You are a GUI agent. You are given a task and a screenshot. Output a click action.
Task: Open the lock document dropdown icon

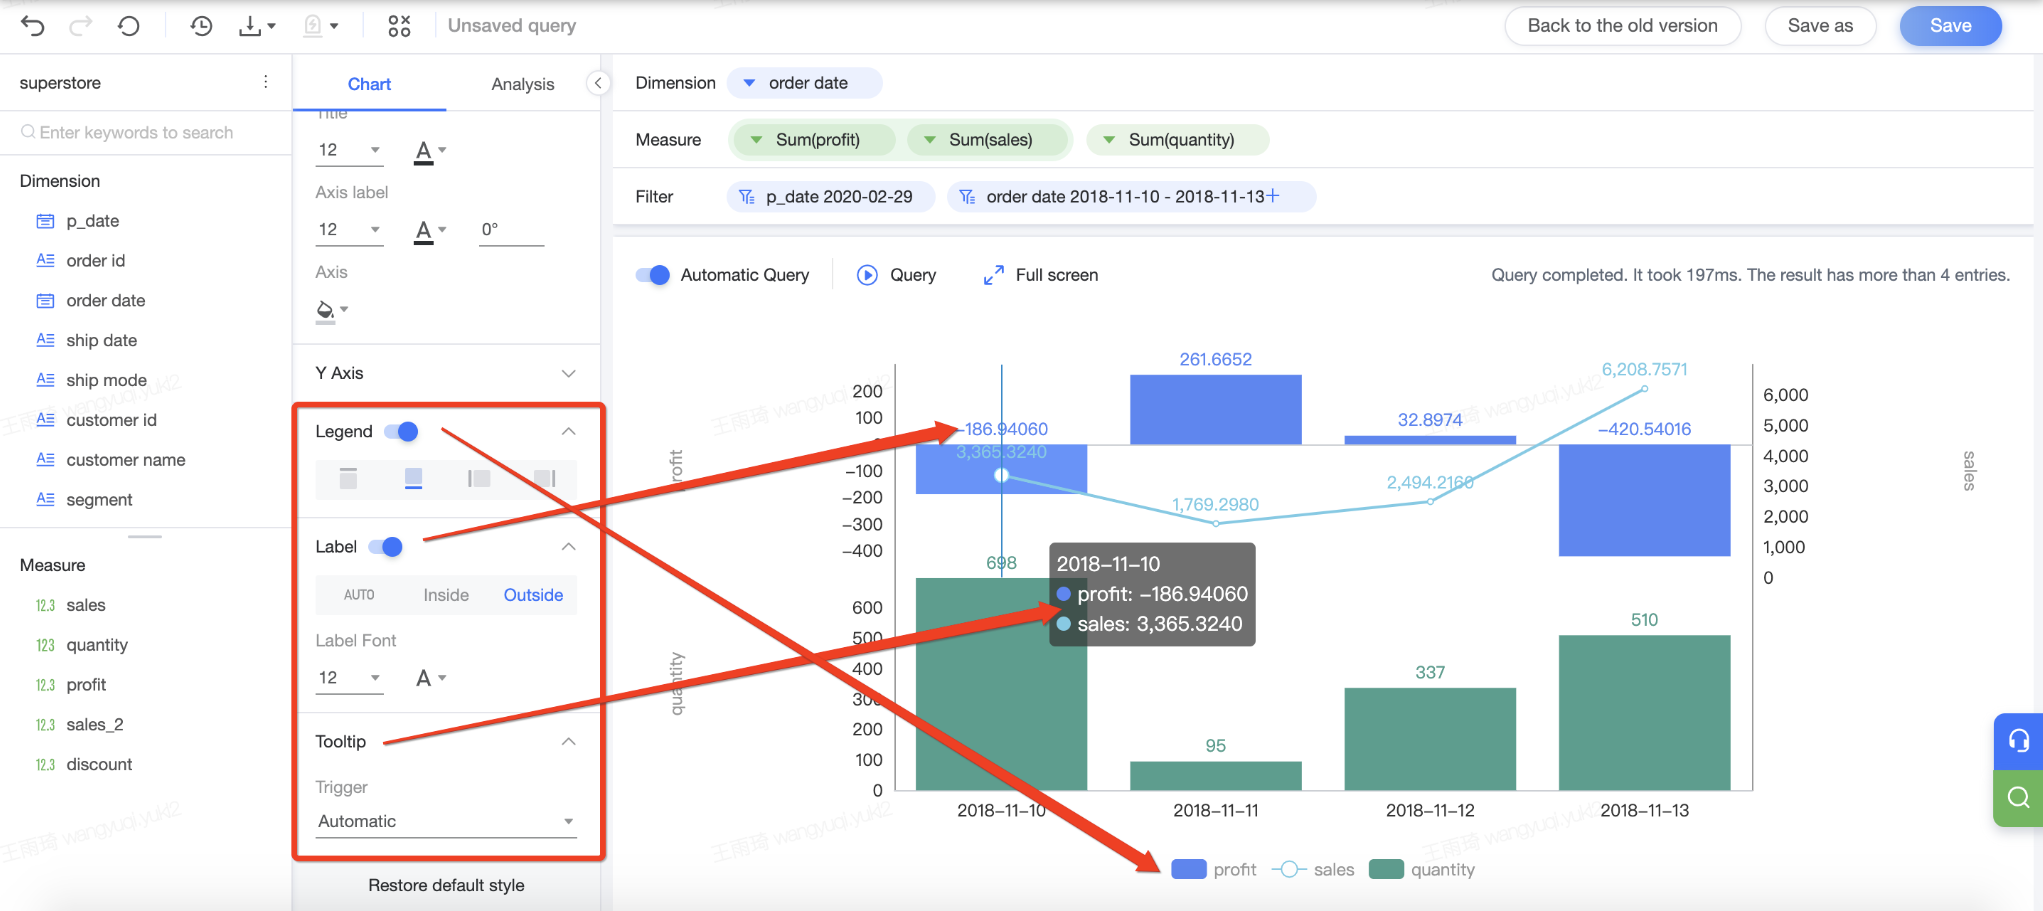320,26
